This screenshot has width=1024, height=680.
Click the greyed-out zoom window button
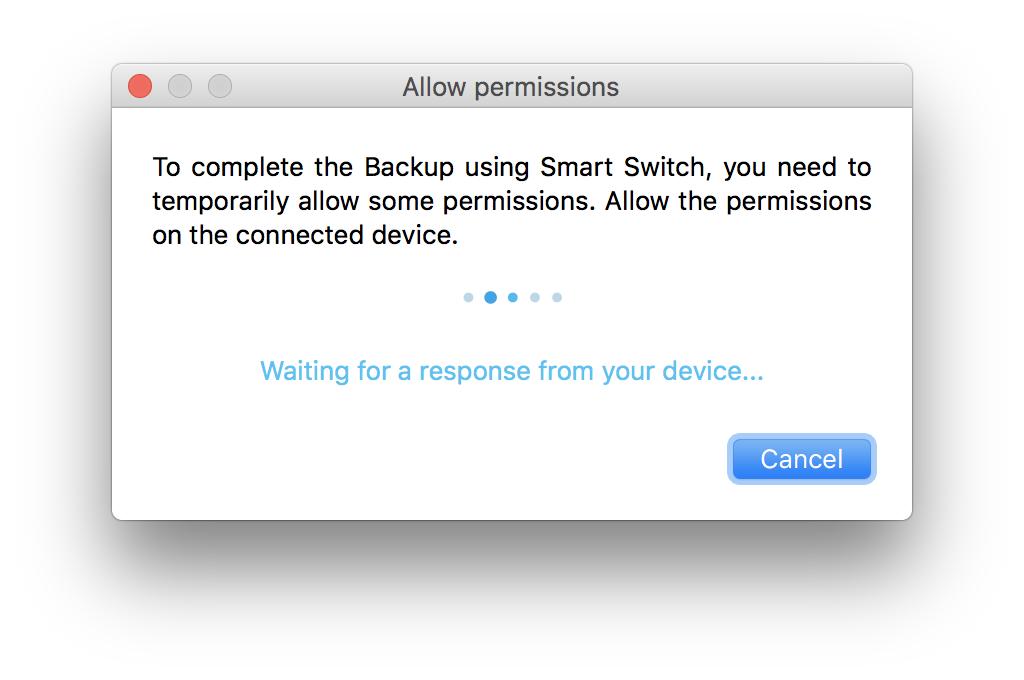pos(220,87)
